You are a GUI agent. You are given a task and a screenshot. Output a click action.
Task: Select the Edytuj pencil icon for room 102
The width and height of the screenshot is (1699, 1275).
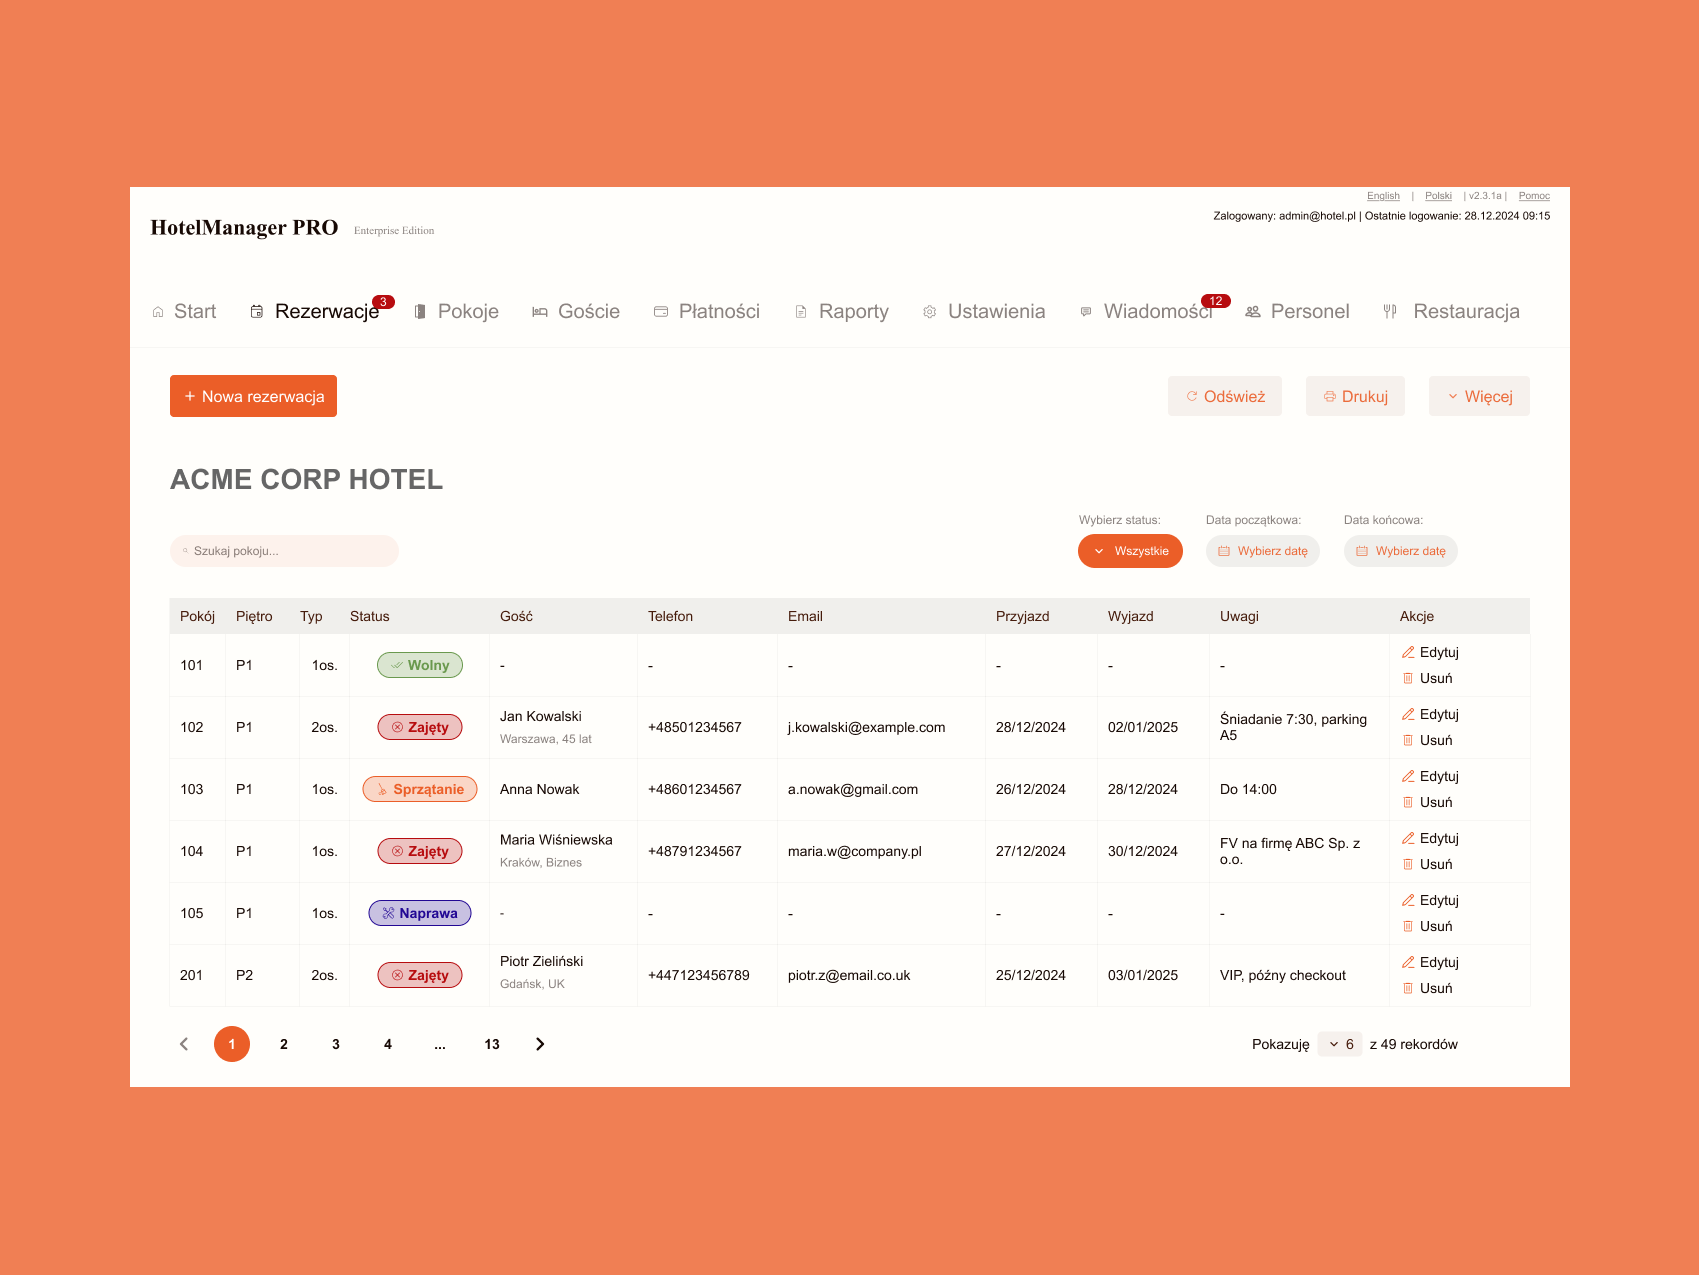pyautogui.click(x=1409, y=714)
